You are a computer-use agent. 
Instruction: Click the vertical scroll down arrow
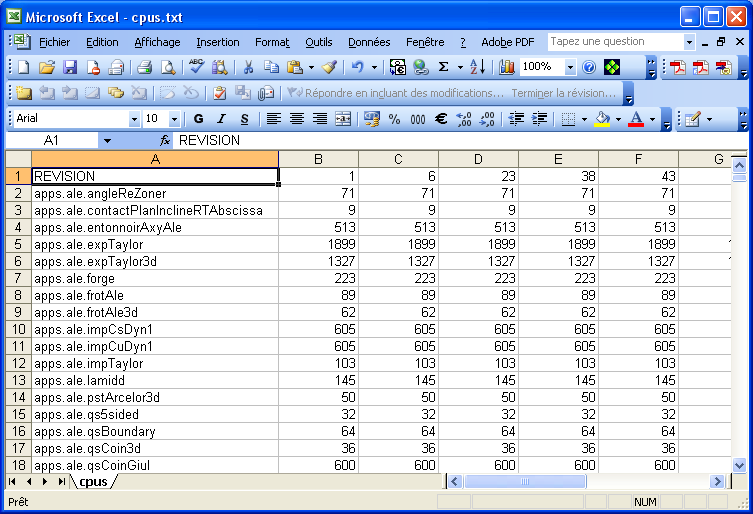tap(740, 465)
